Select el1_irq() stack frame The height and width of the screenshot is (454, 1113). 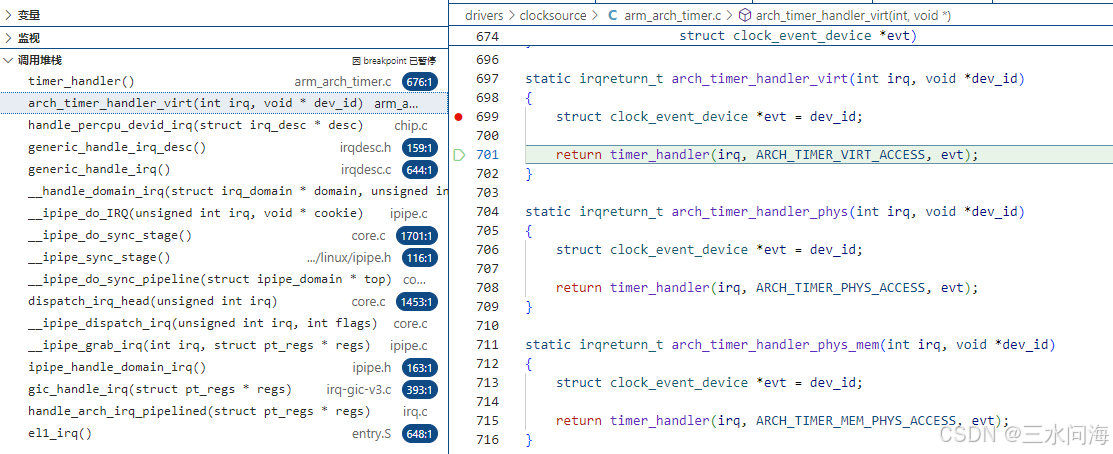tap(224, 433)
